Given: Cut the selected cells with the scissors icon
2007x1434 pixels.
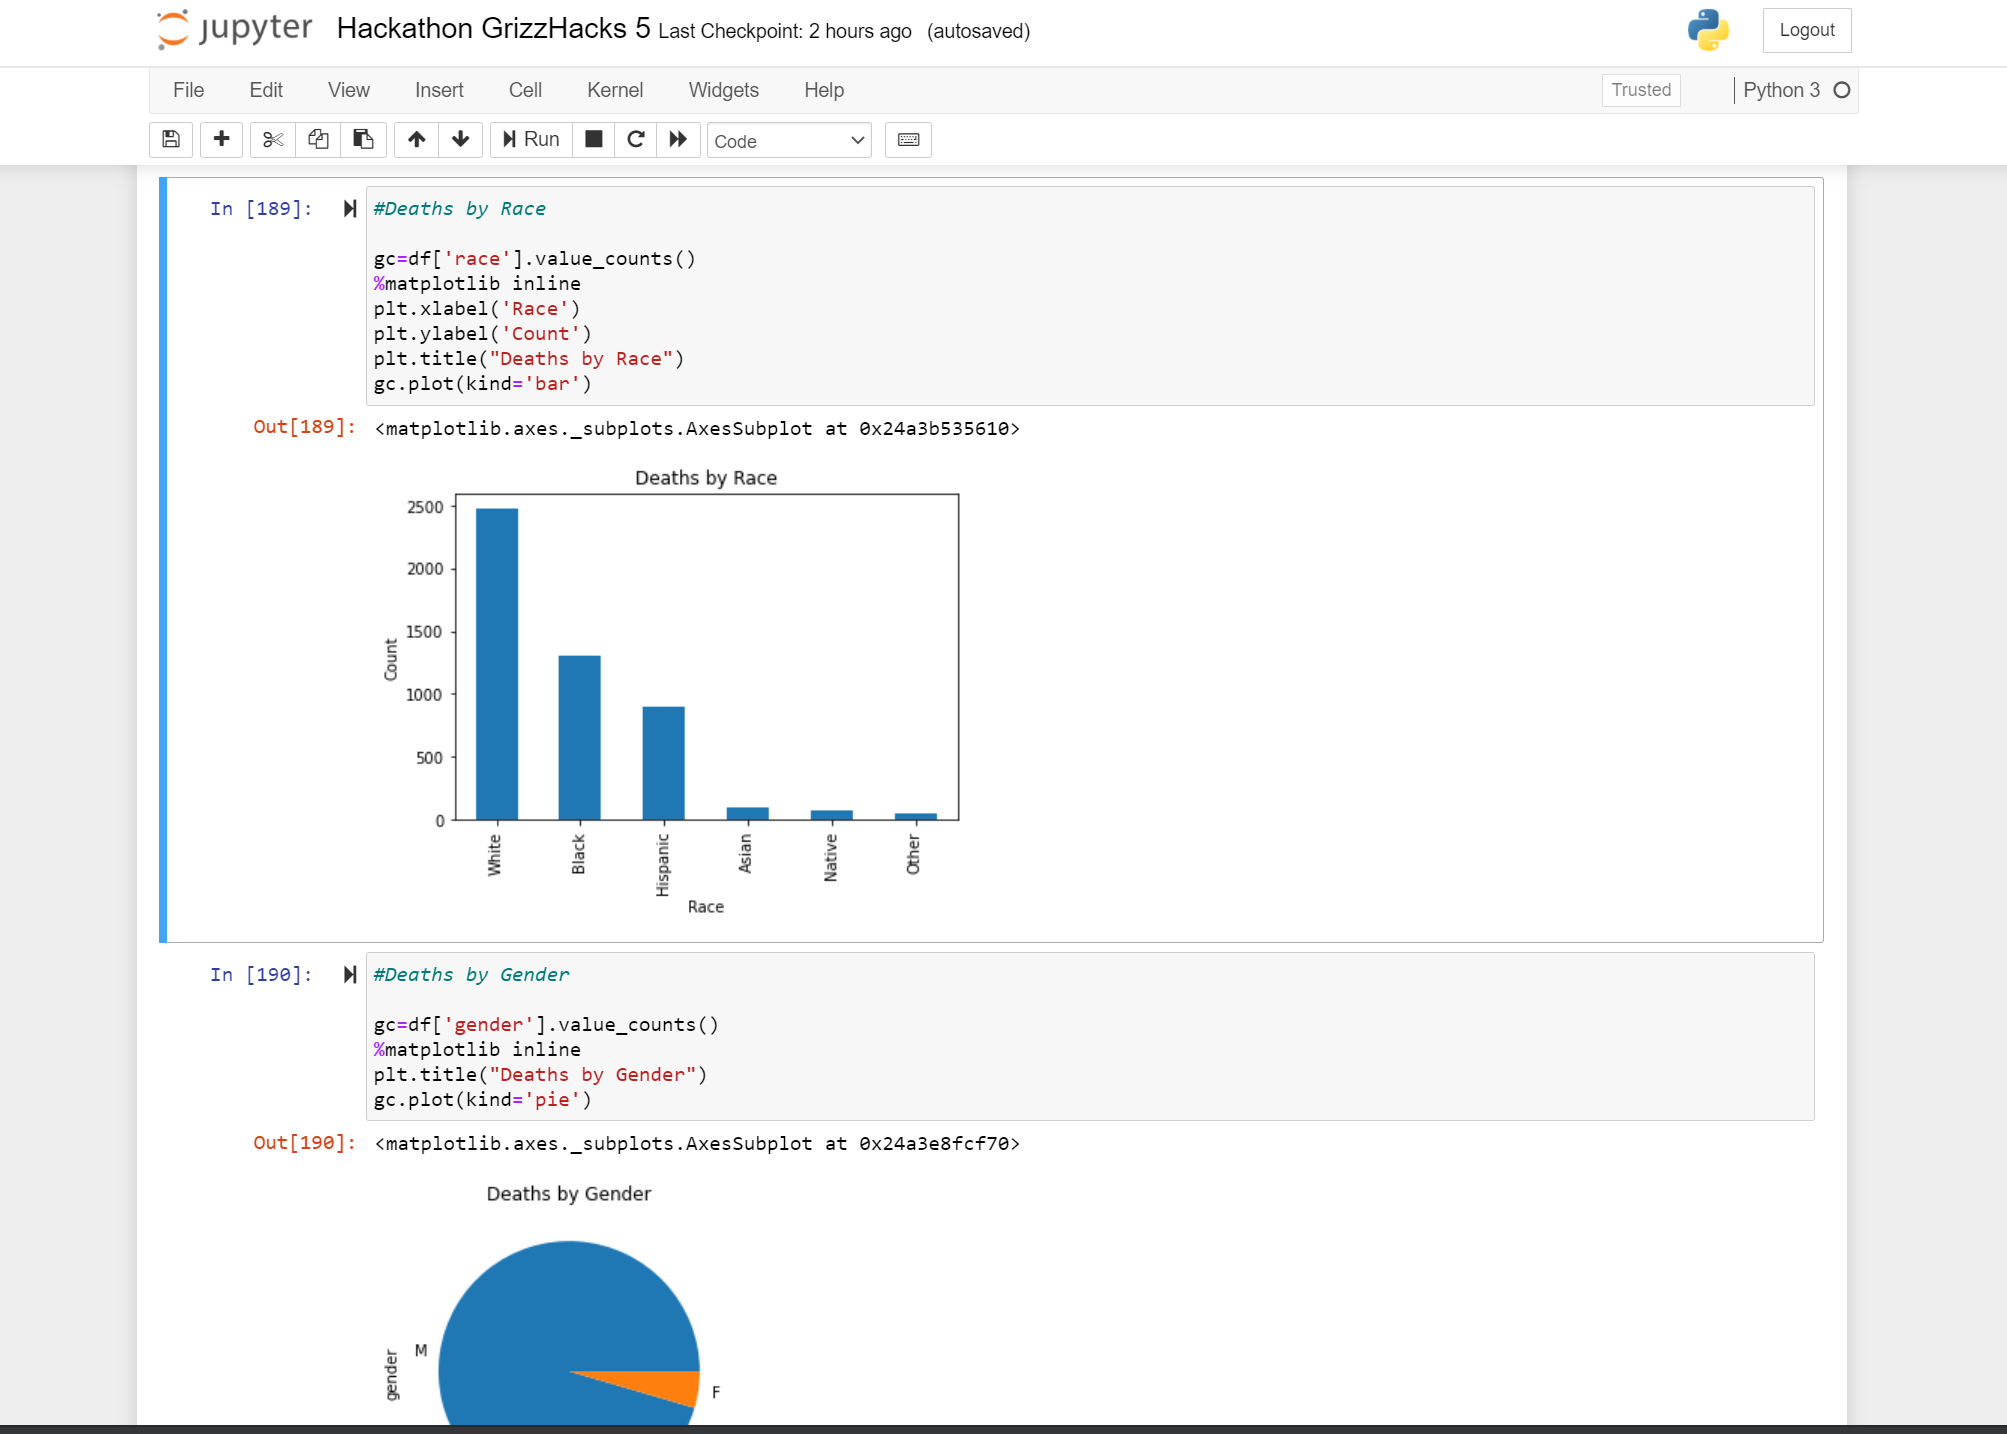Looking at the screenshot, I should (272, 140).
